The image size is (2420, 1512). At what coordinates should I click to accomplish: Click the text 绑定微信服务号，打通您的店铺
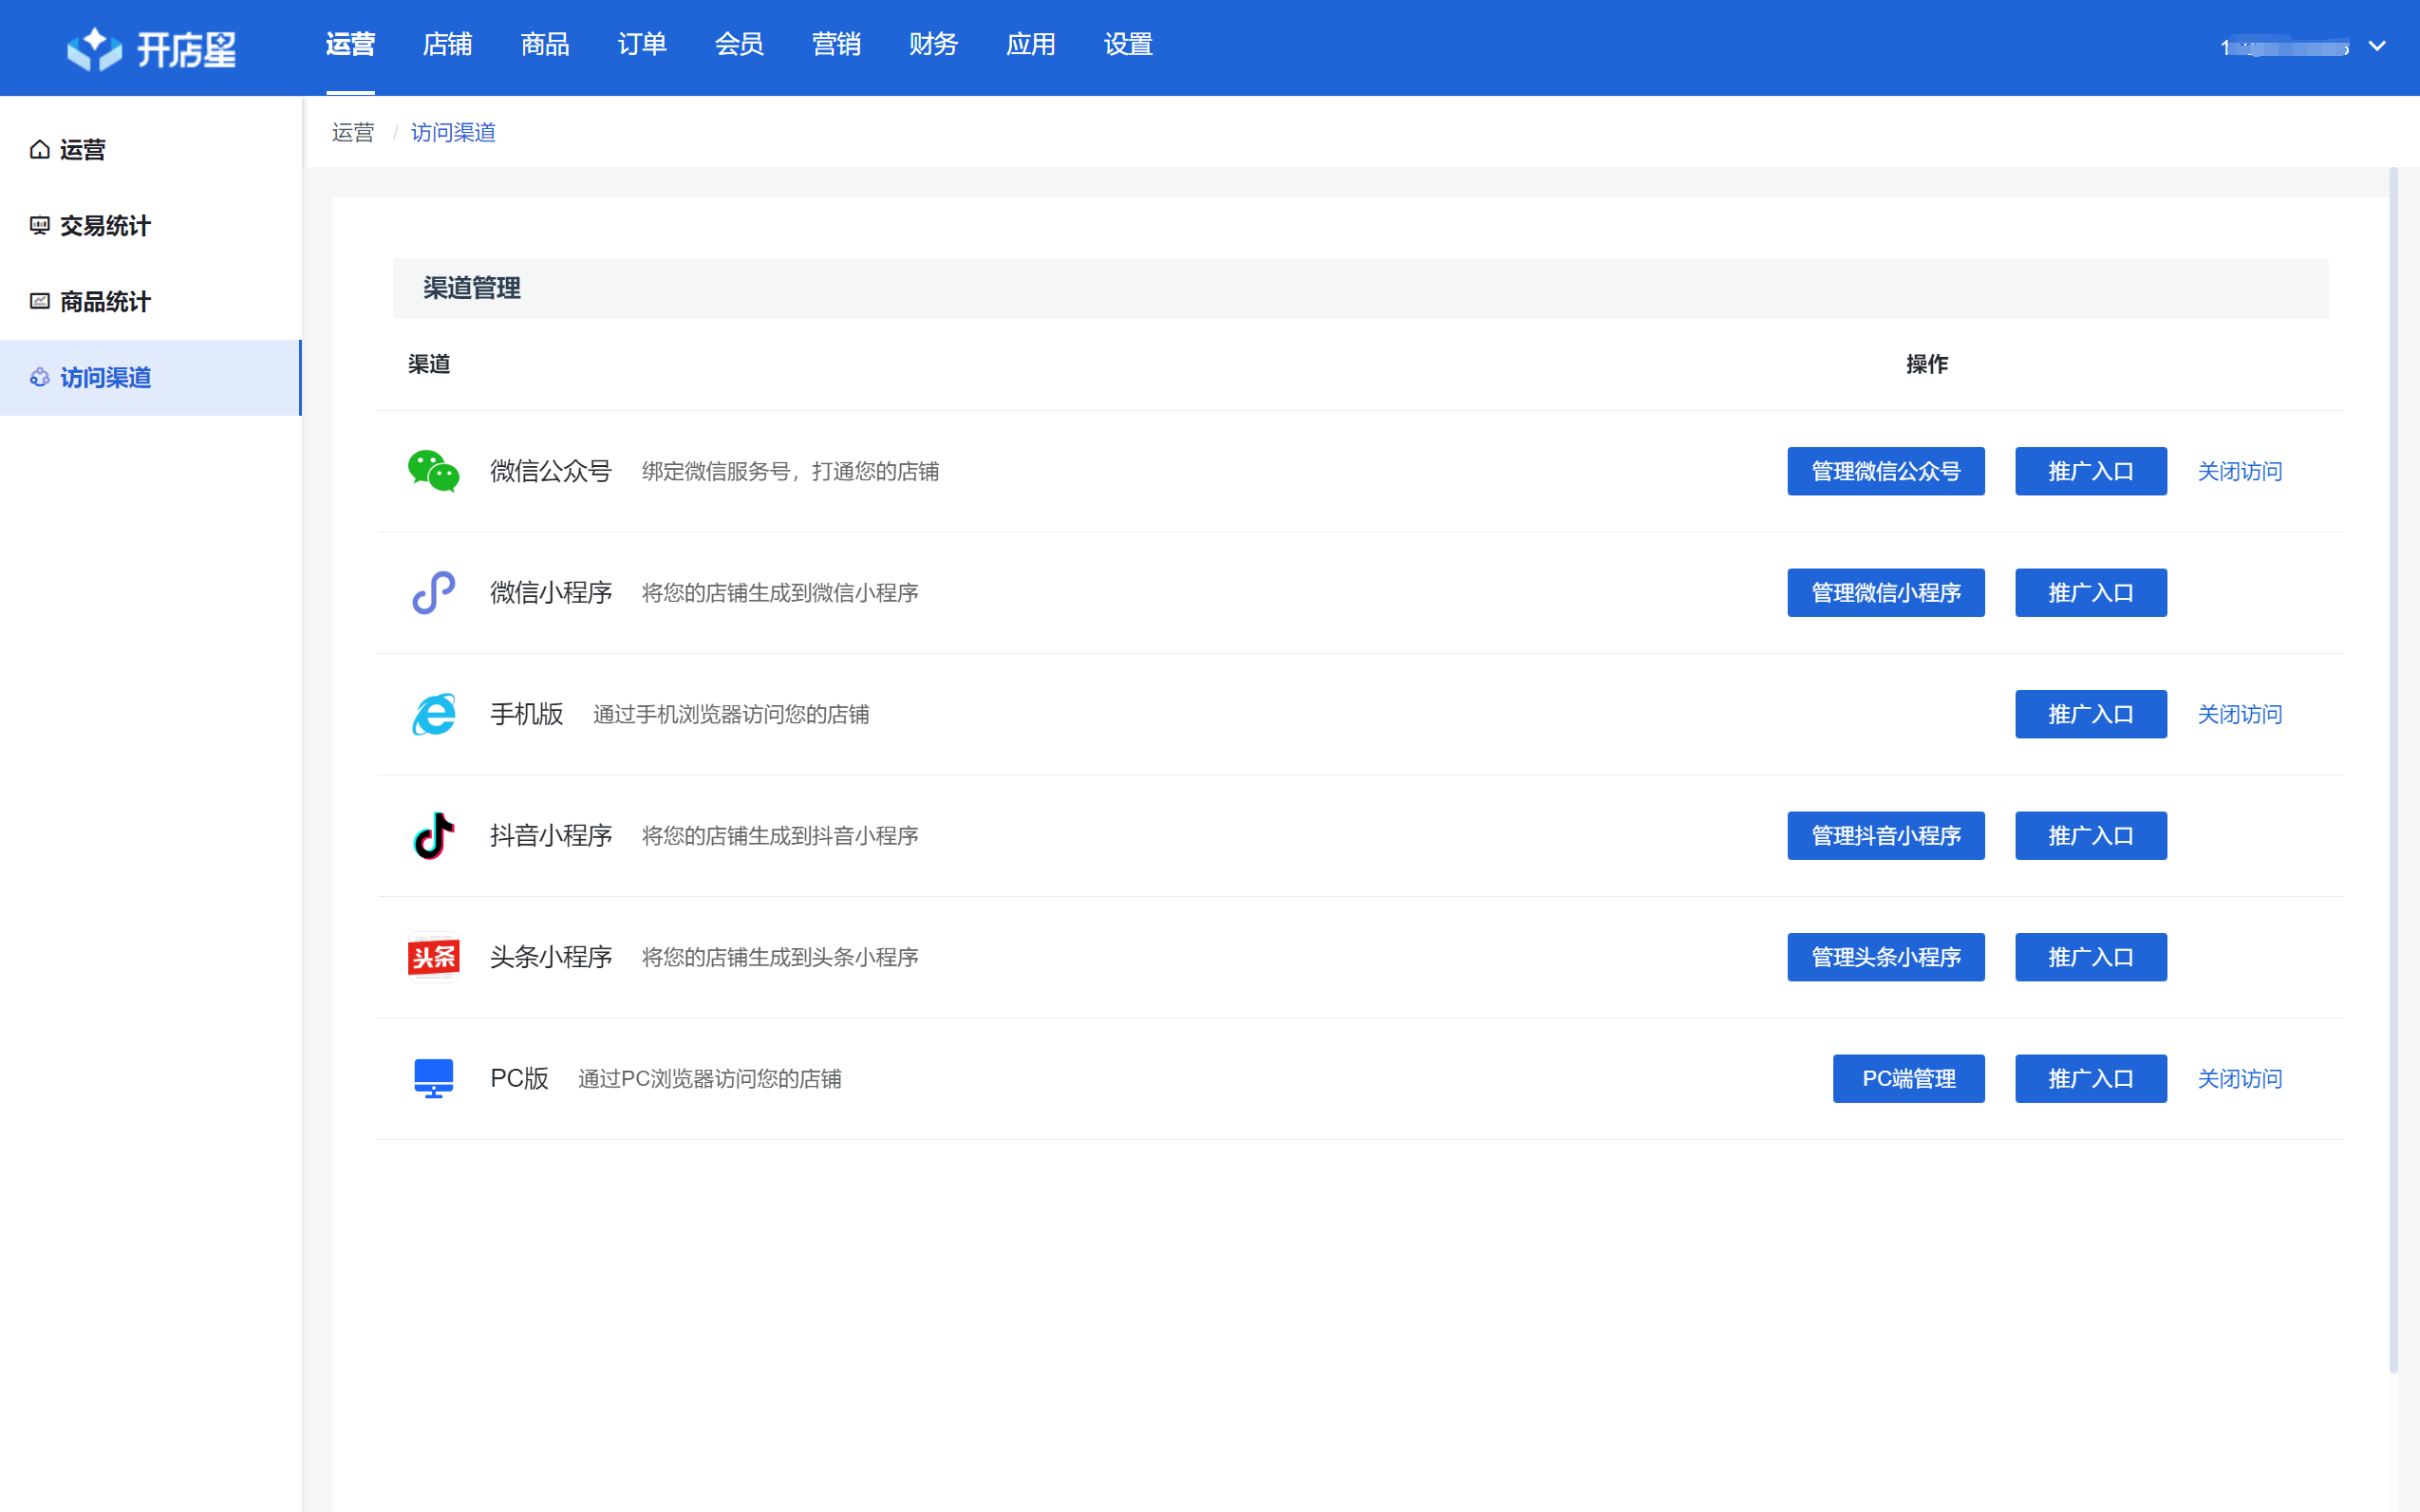790,471
